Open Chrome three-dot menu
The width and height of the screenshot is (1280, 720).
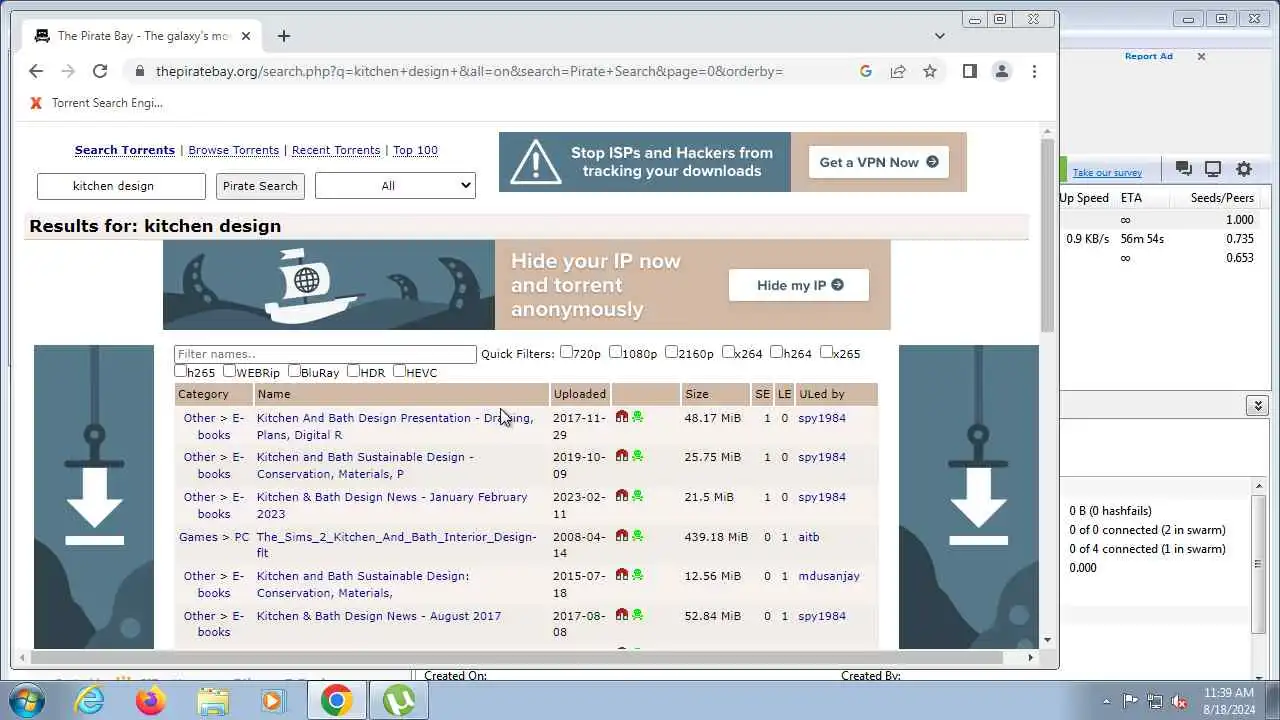(1034, 71)
